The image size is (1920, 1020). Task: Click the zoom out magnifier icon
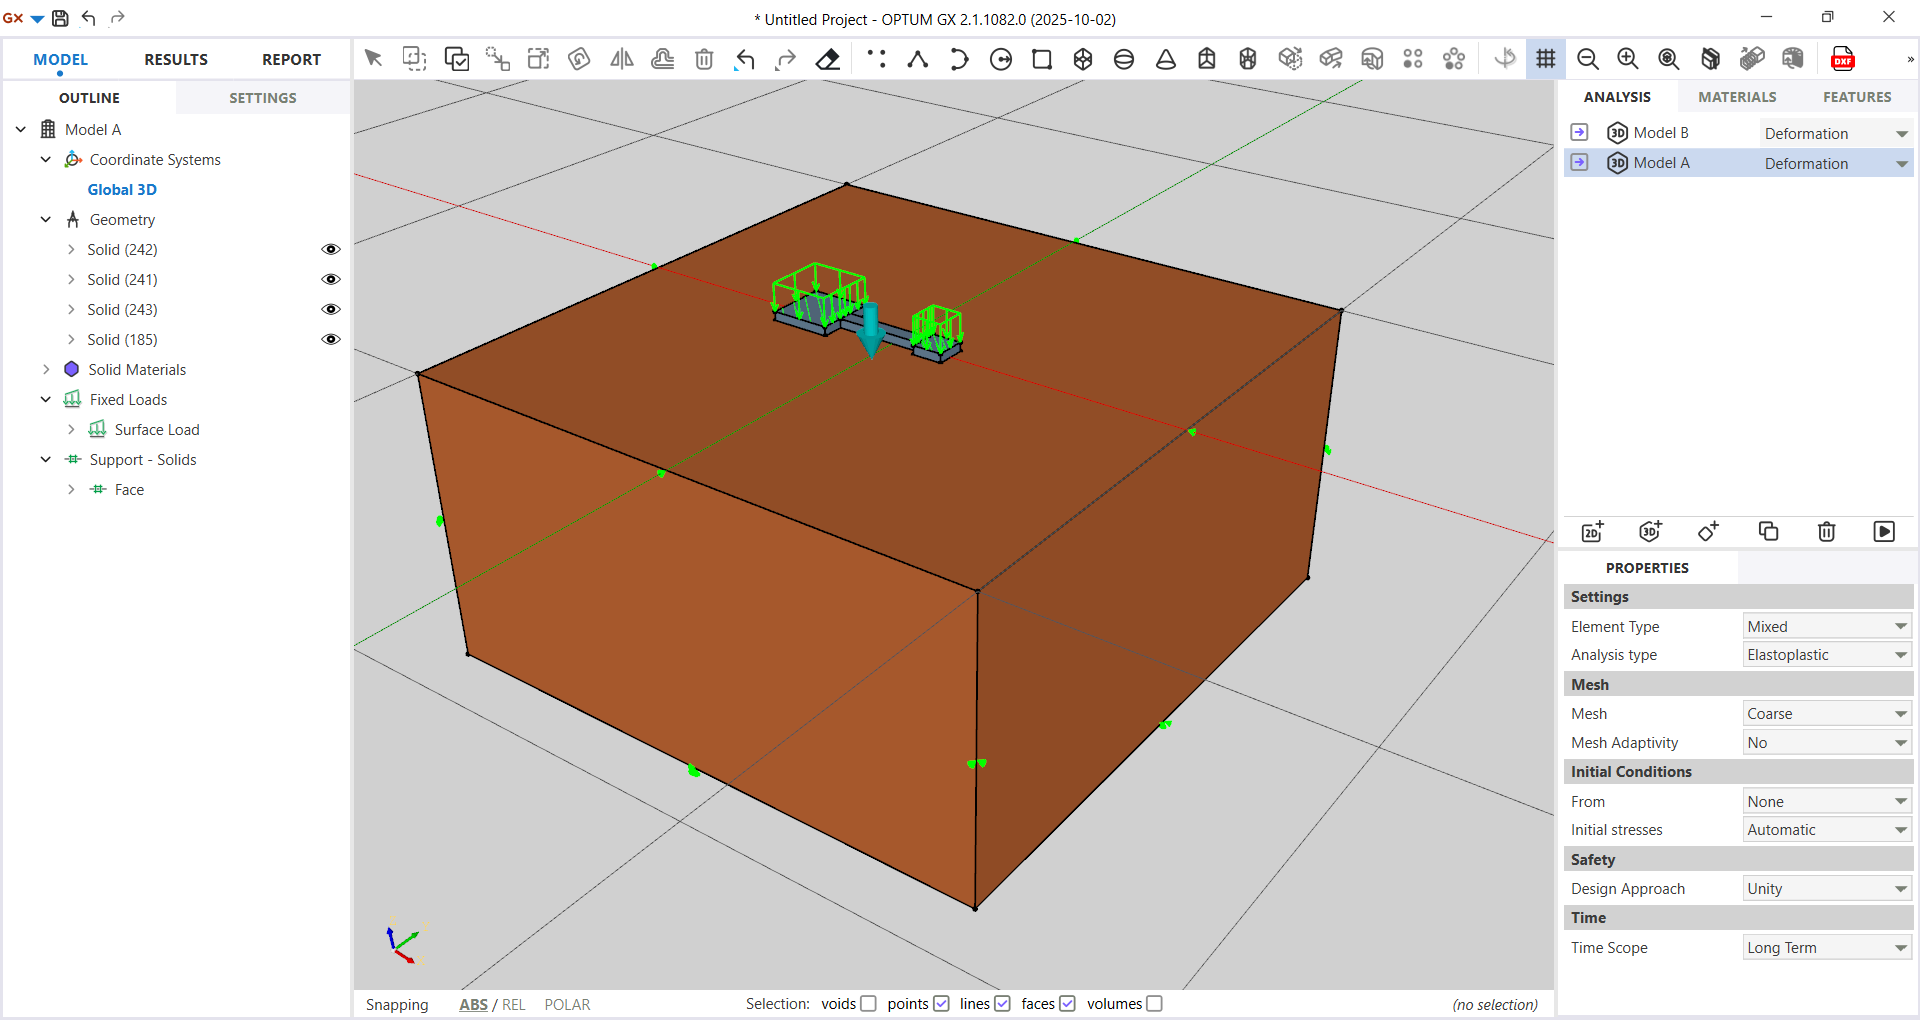pos(1587,59)
